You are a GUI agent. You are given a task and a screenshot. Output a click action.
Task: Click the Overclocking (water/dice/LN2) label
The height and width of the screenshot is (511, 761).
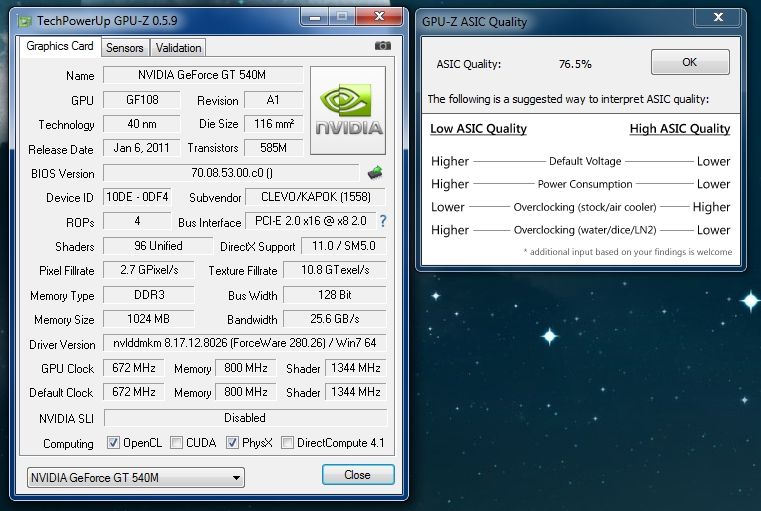pos(585,230)
